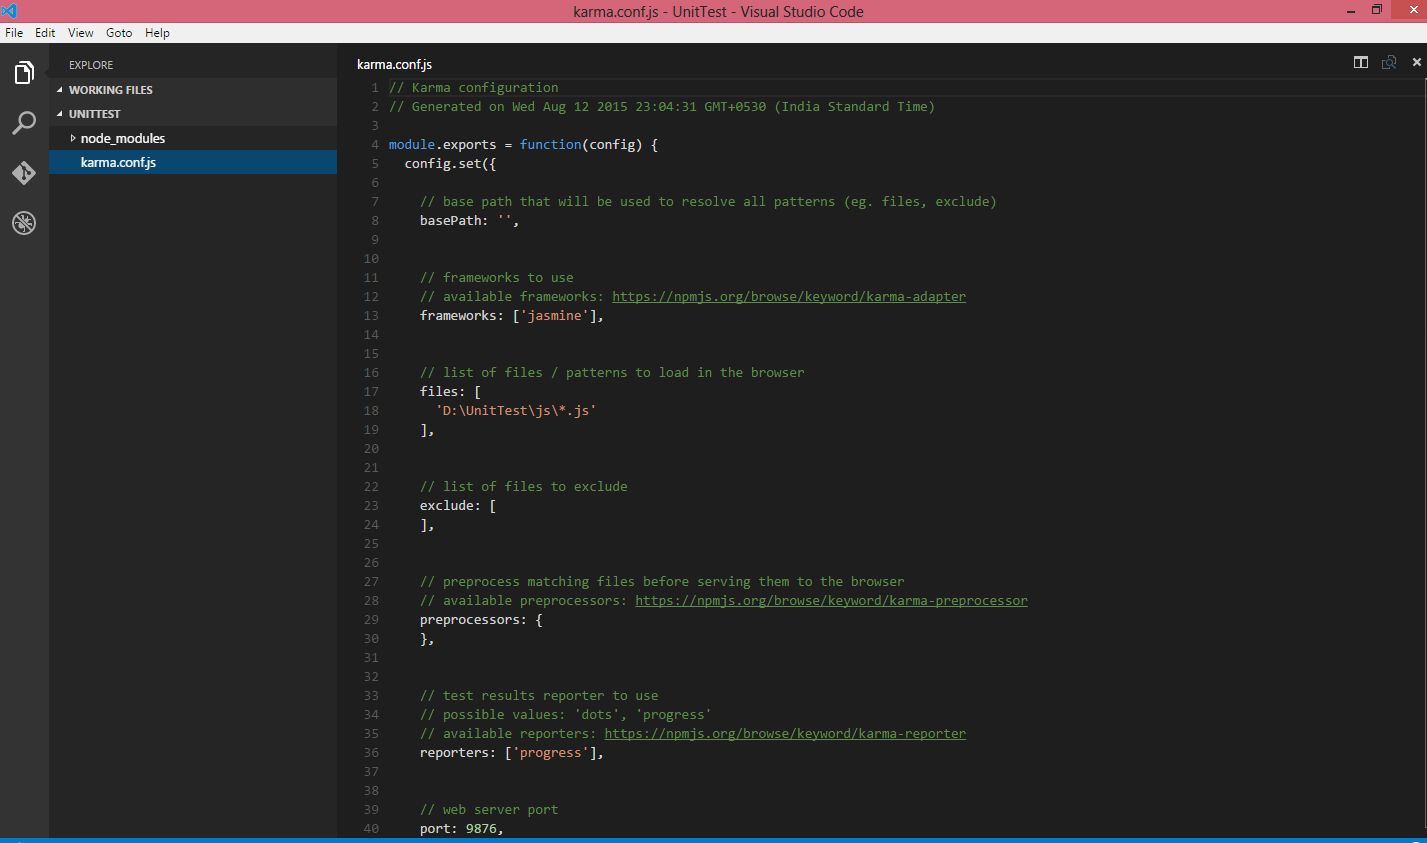Image resolution: width=1427 pixels, height=843 pixels.
Task: Click the 'files: [' line
Action: click(450, 392)
